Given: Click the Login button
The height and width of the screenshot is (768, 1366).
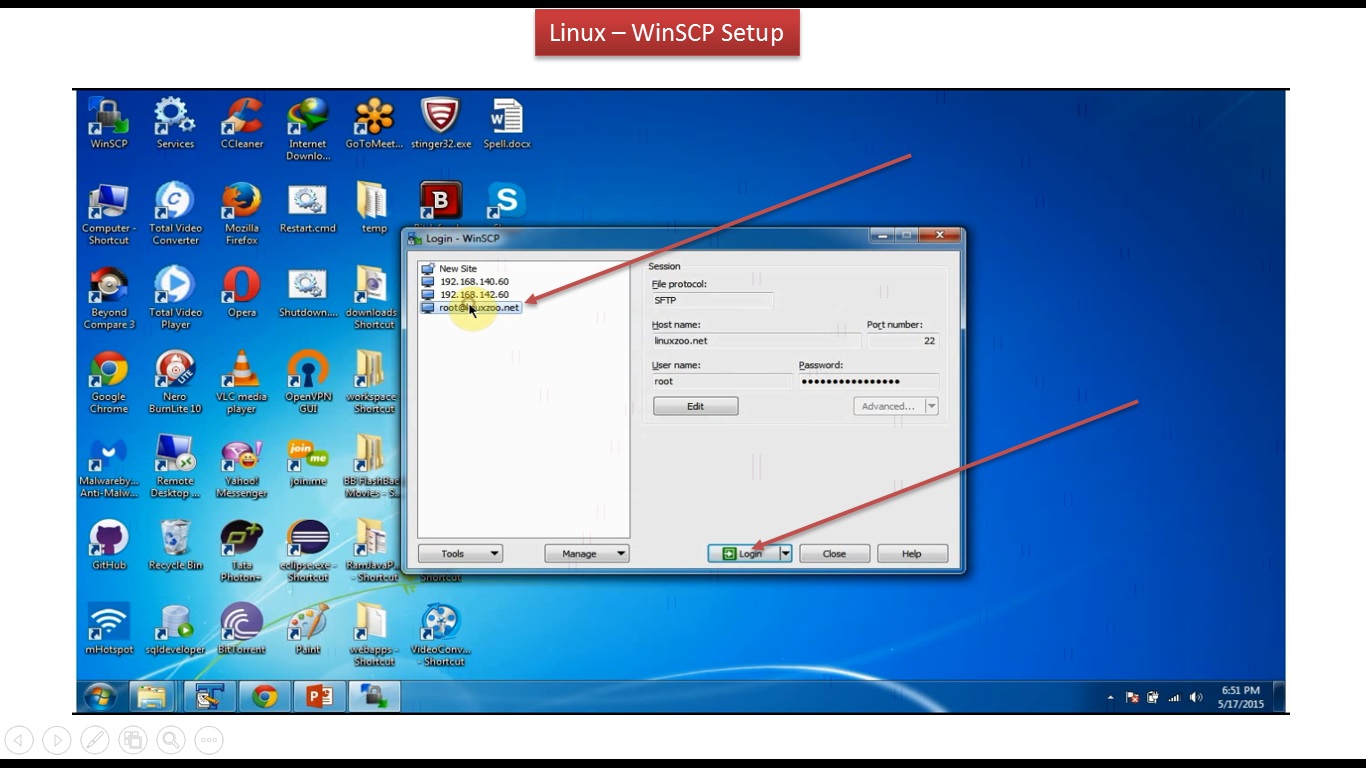Looking at the screenshot, I should [x=743, y=553].
